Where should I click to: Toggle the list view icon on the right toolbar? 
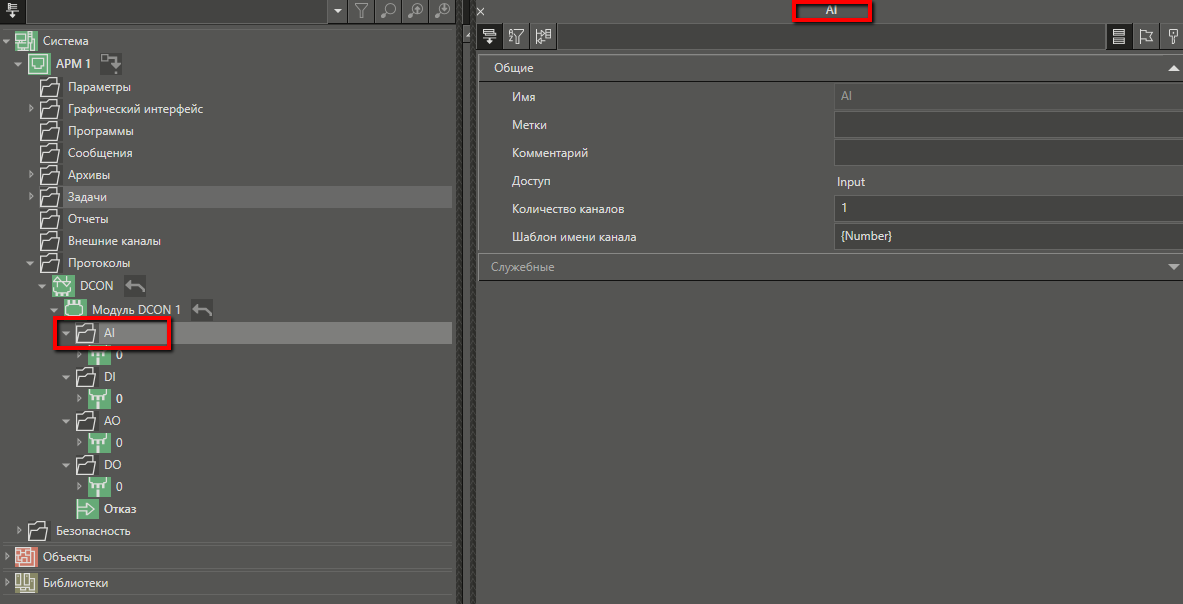pyautogui.click(x=1119, y=36)
